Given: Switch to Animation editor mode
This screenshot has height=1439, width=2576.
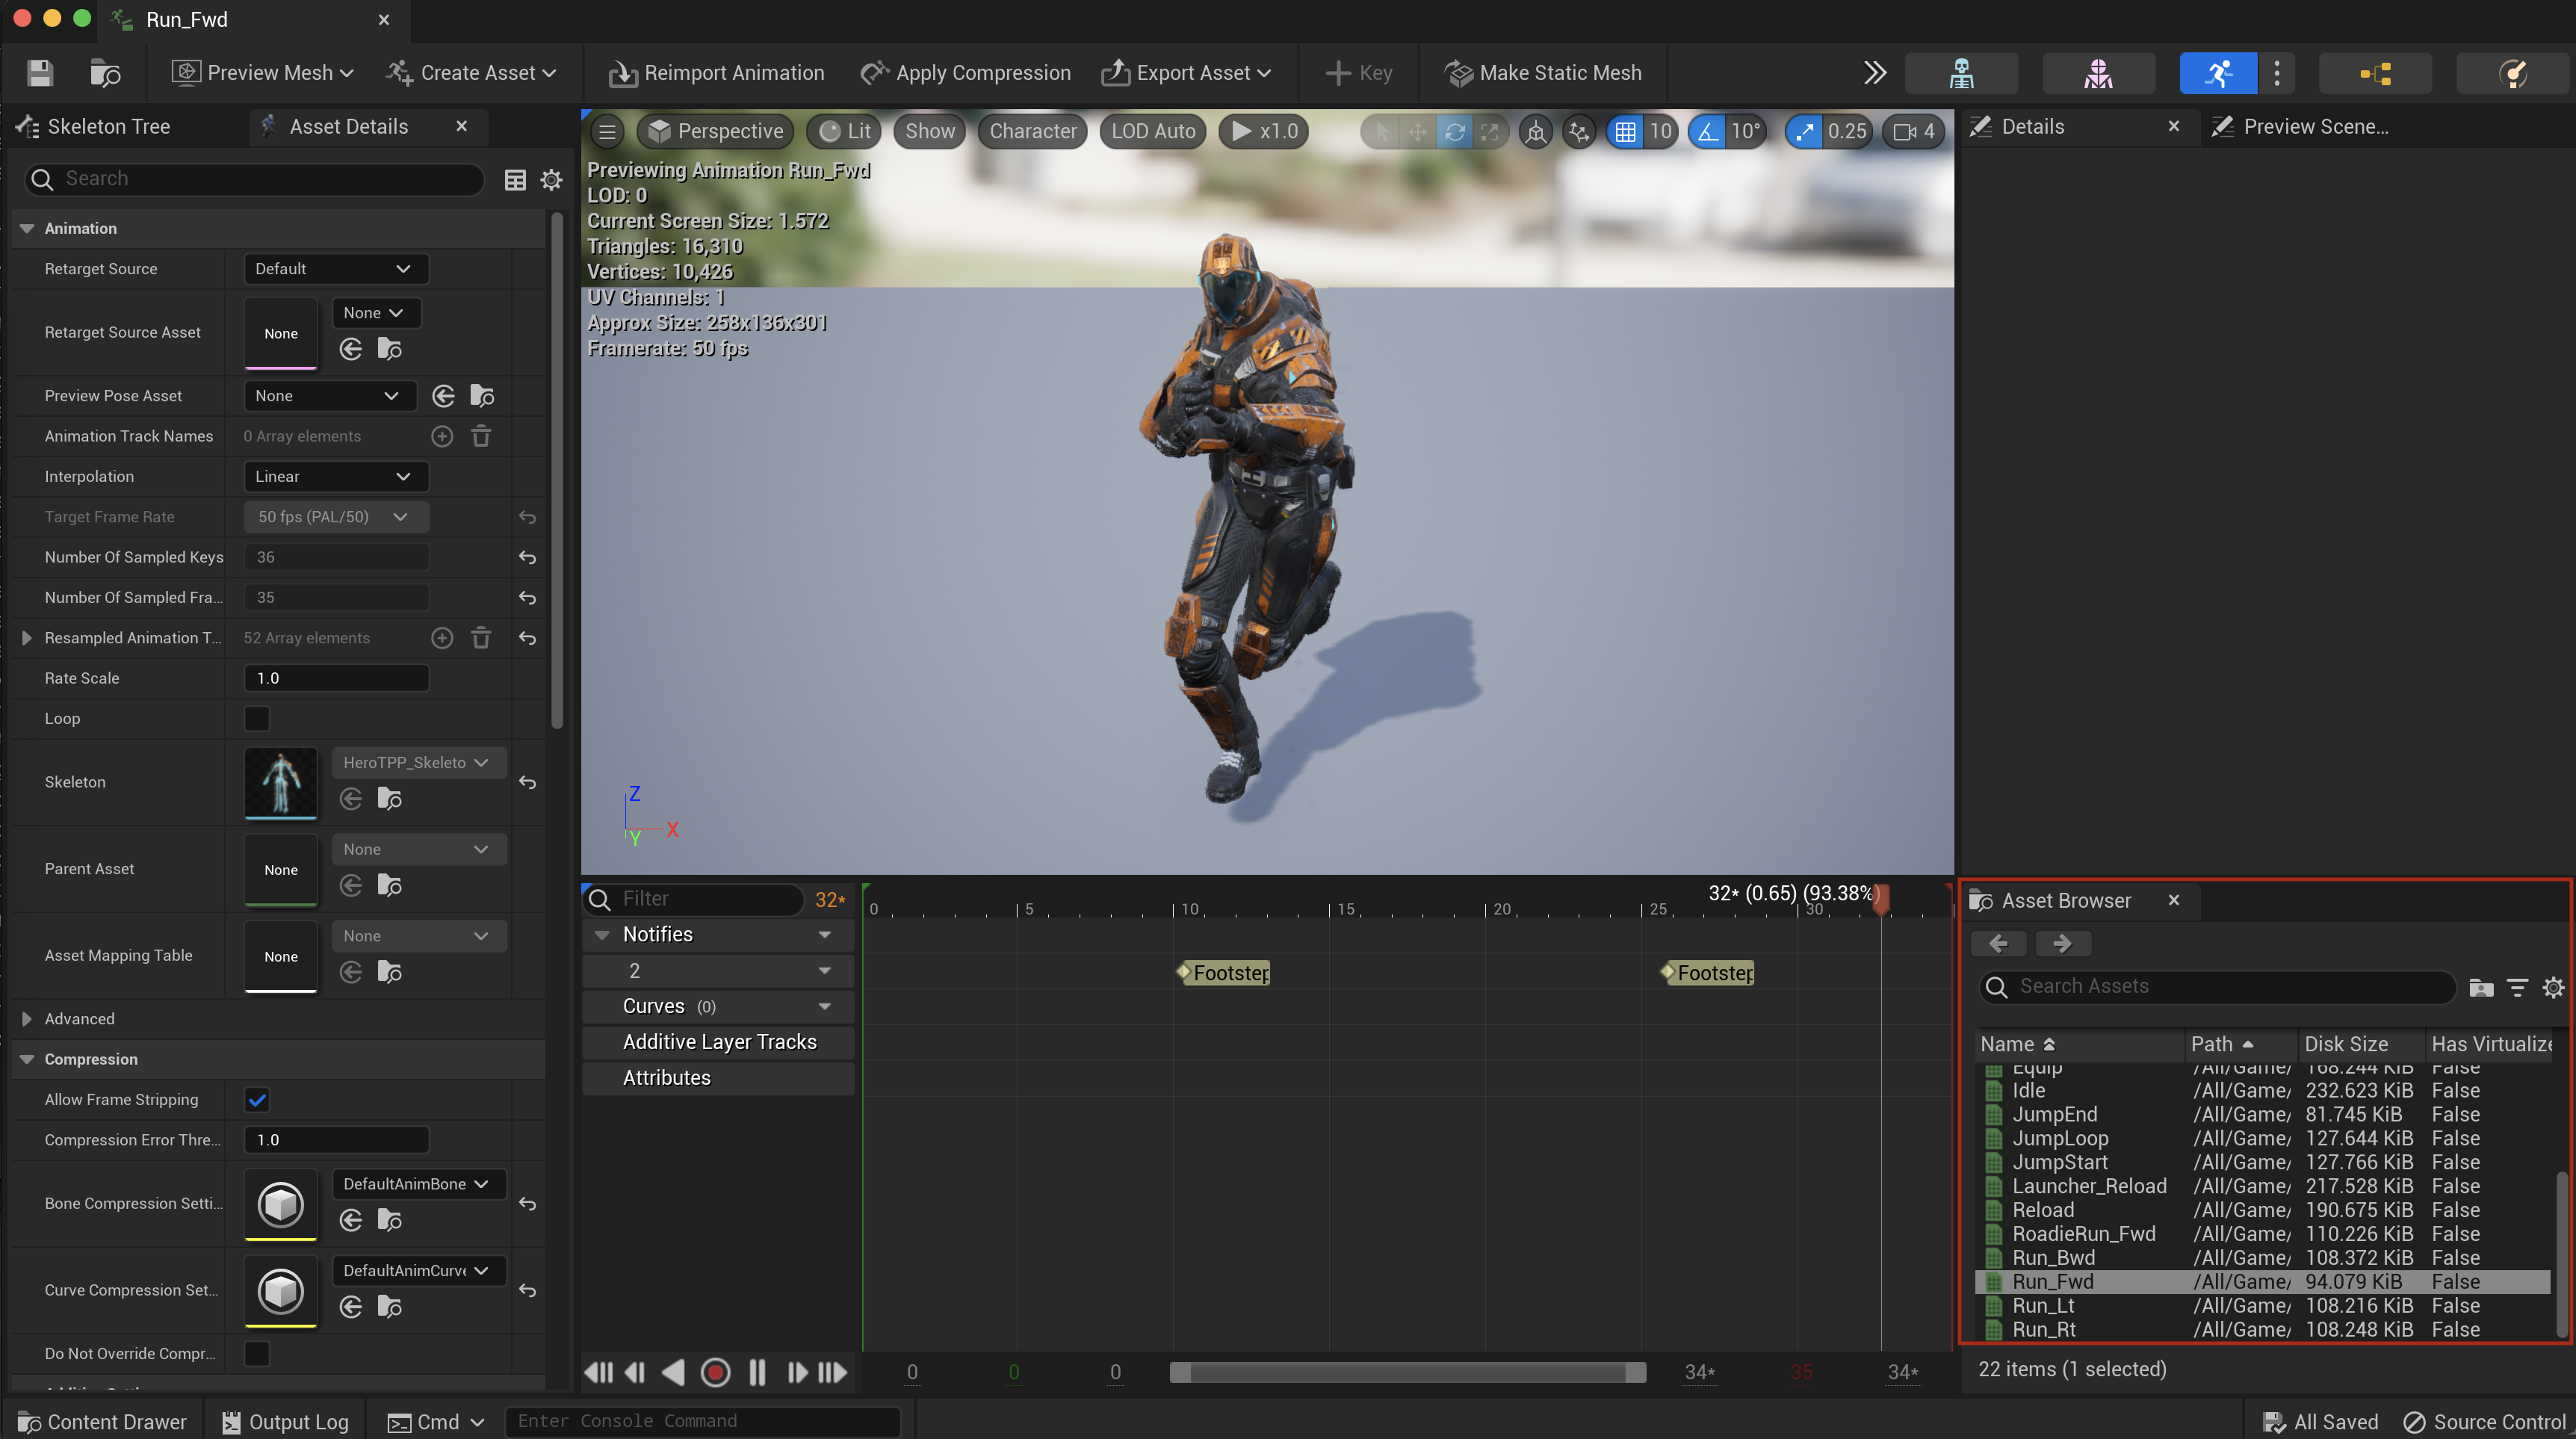Looking at the screenshot, I should 2218,73.
